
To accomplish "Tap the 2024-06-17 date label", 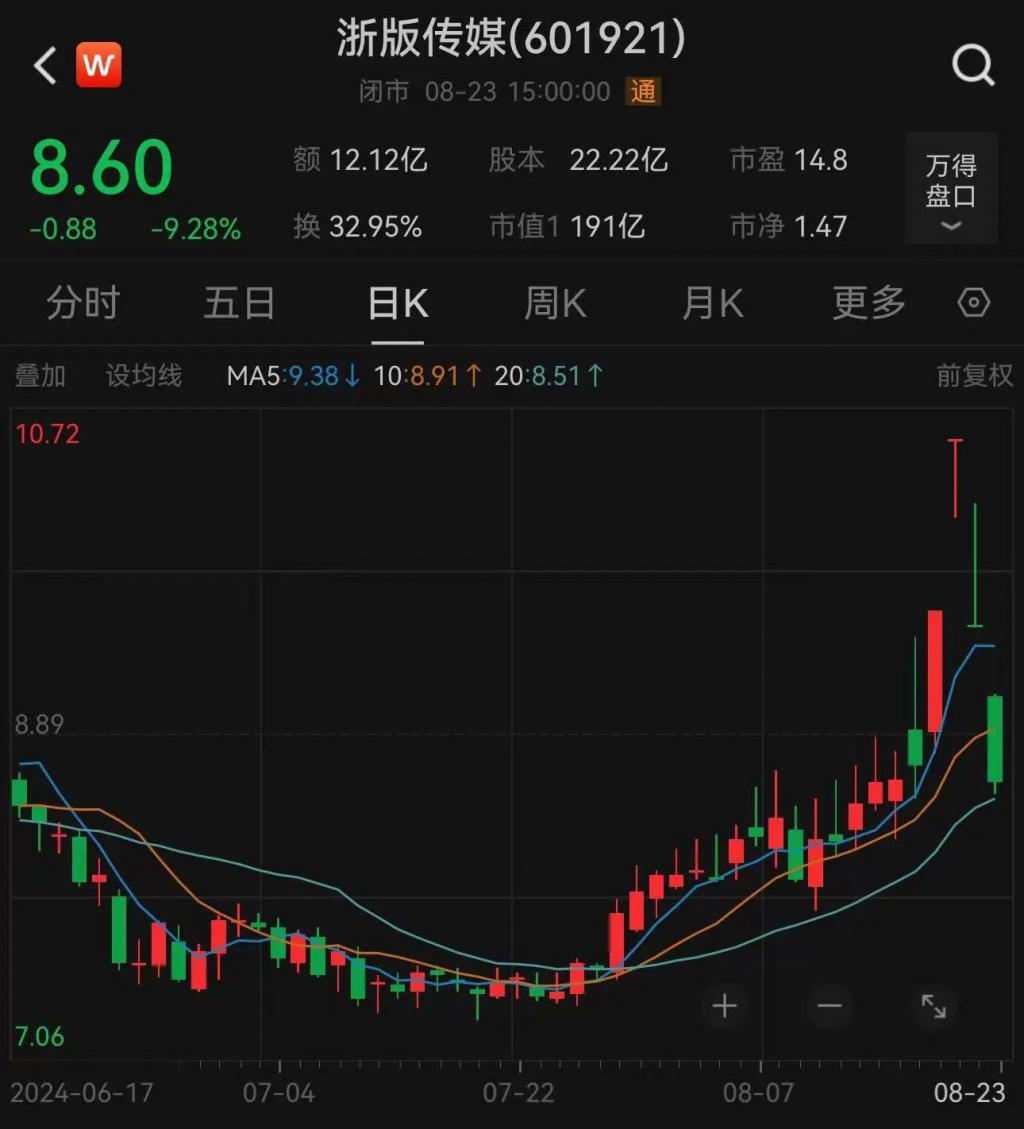I will 81,1093.
